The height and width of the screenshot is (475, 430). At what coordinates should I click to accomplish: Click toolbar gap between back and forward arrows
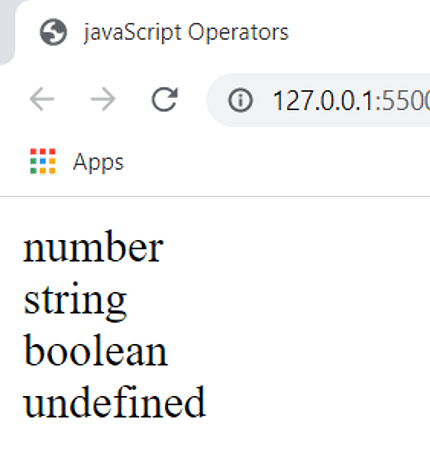coord(73,99)
